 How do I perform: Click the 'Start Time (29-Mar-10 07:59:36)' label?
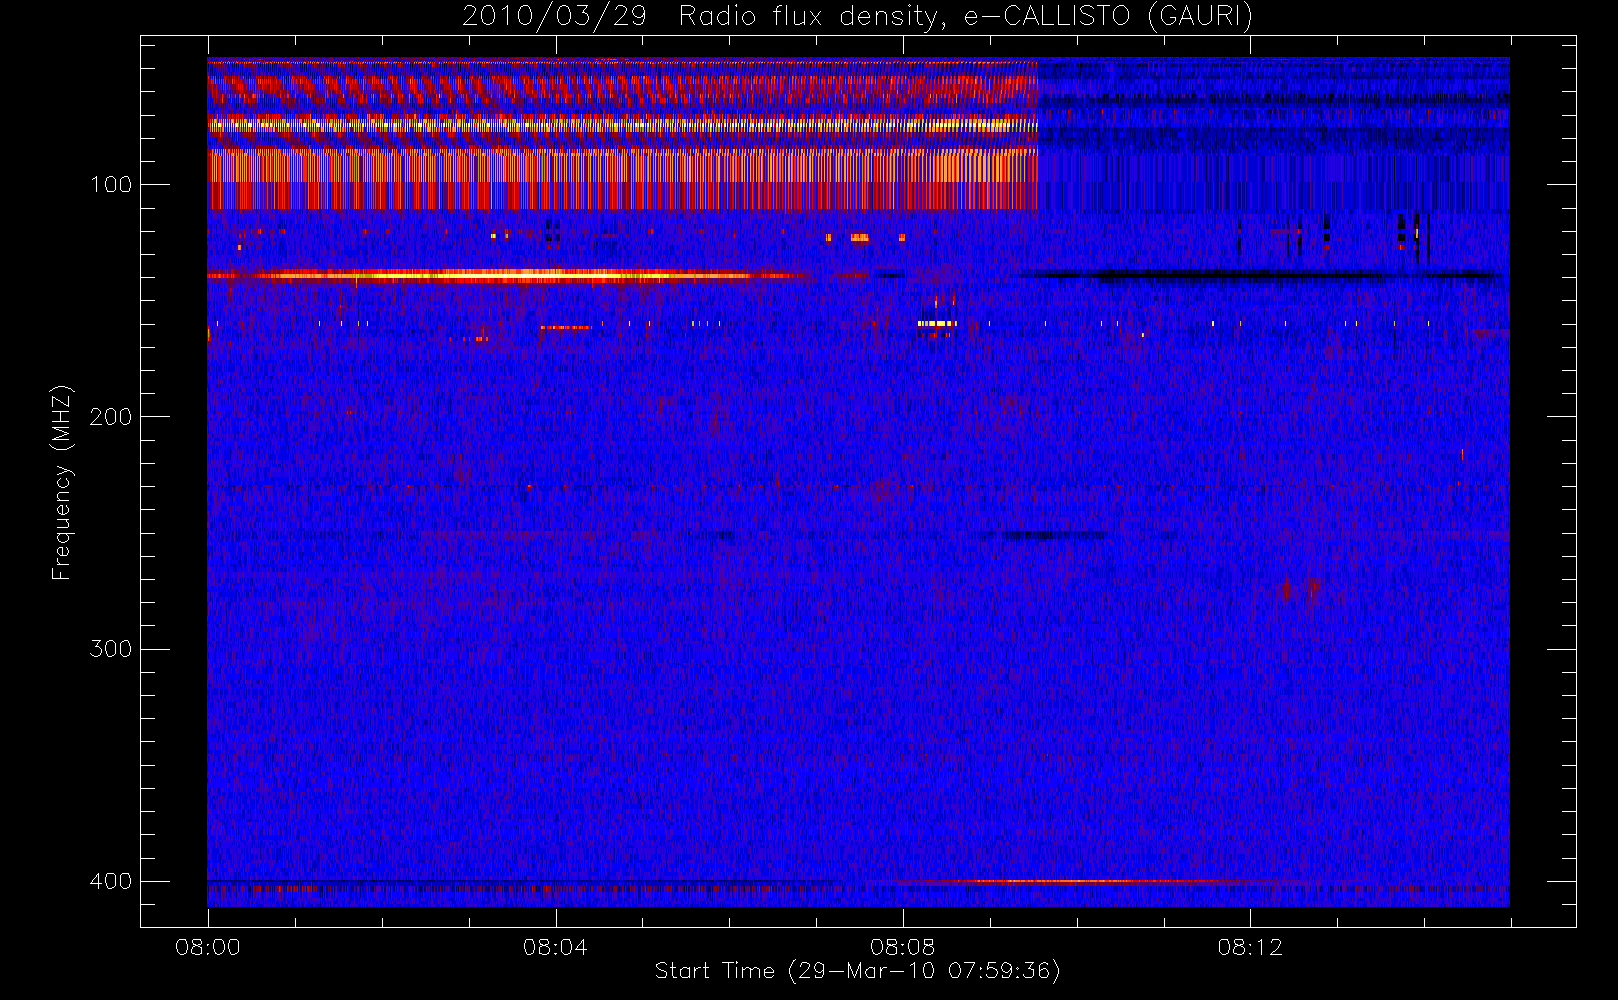(x=857, y=971)
